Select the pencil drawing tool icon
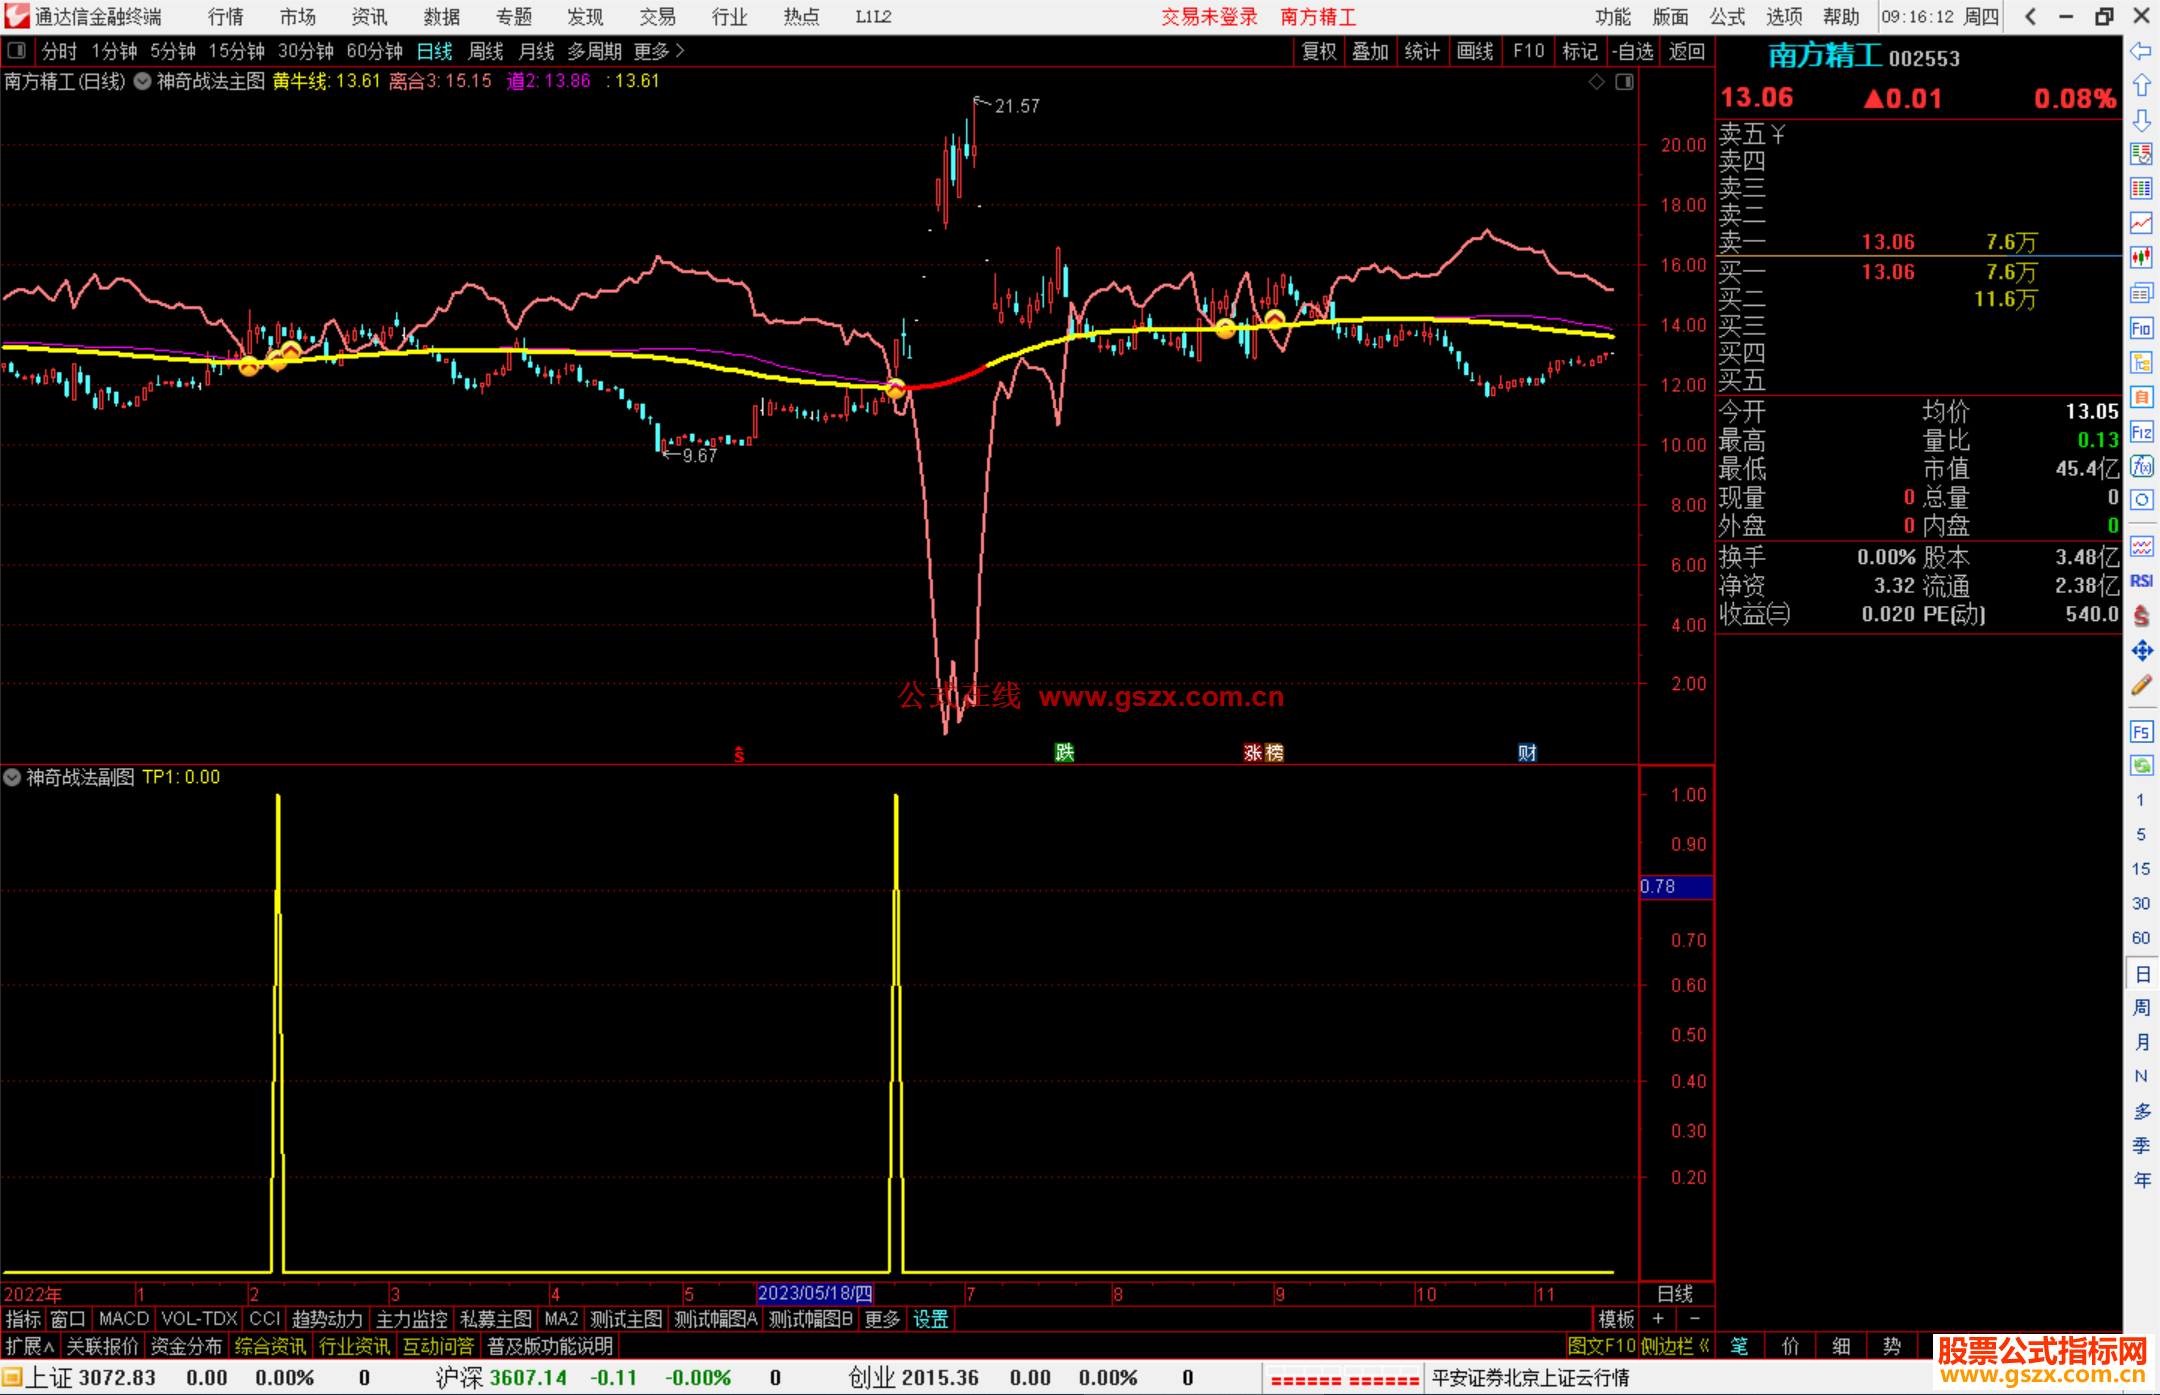This screenshot has width=2160, height=1395. [x=2141, y=685]
